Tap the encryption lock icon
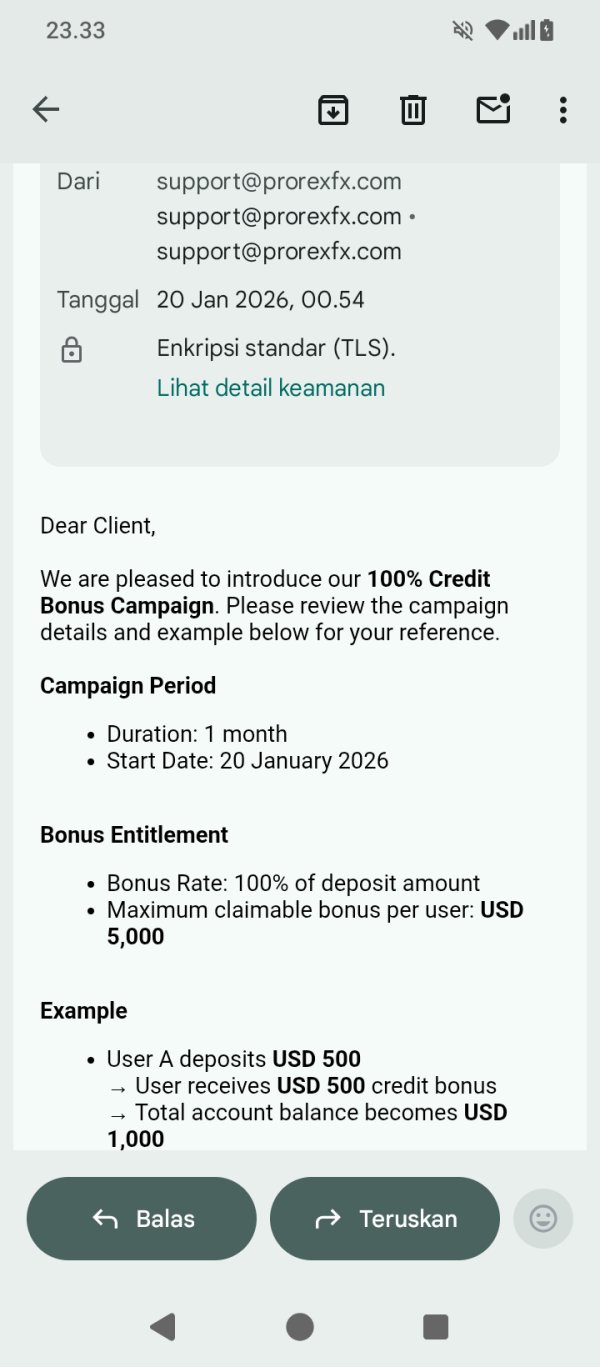The height and width of the screenshot is (1367, 600). point(71,350)
